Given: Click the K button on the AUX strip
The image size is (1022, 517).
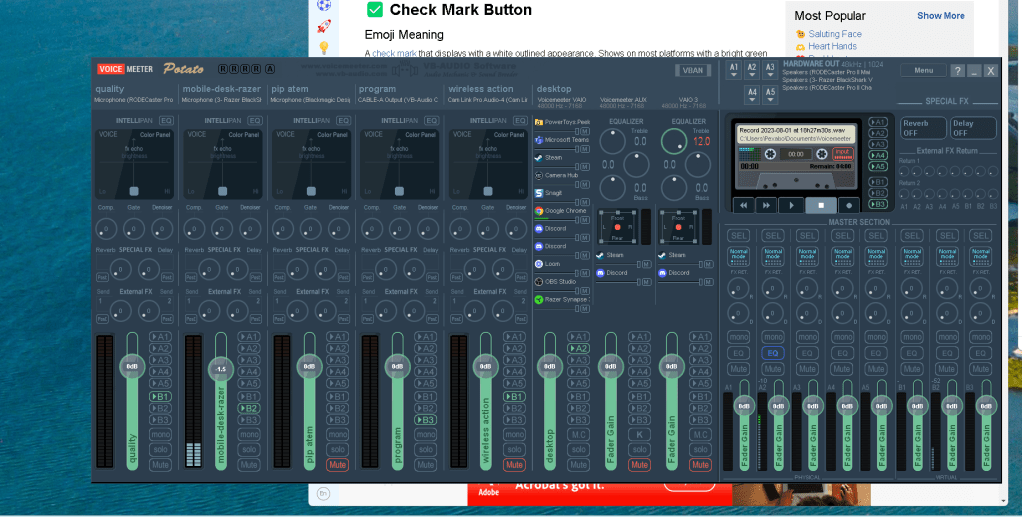Looking at the screenshot, I should 639,434.
